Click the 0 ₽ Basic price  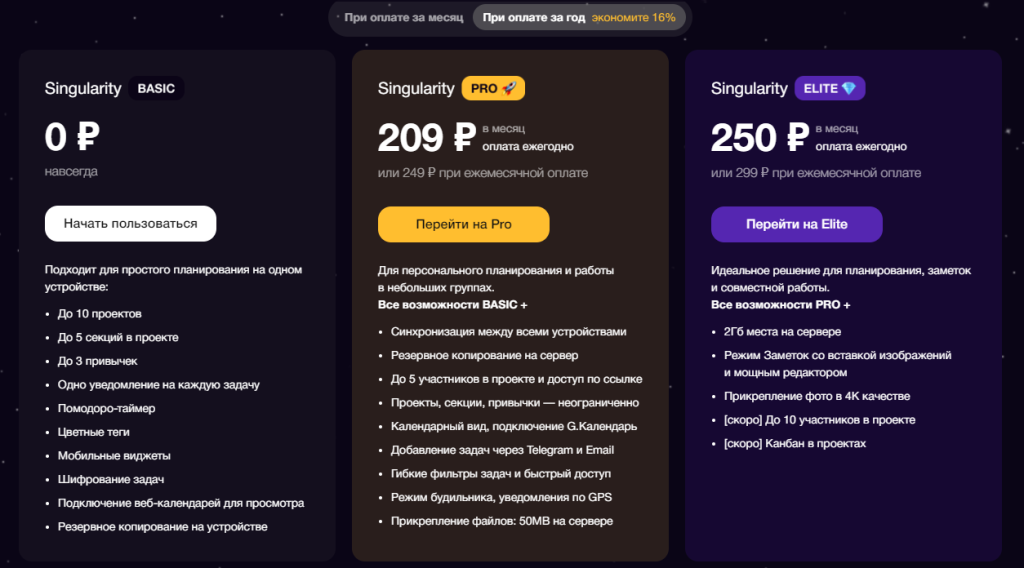point(72,138)
